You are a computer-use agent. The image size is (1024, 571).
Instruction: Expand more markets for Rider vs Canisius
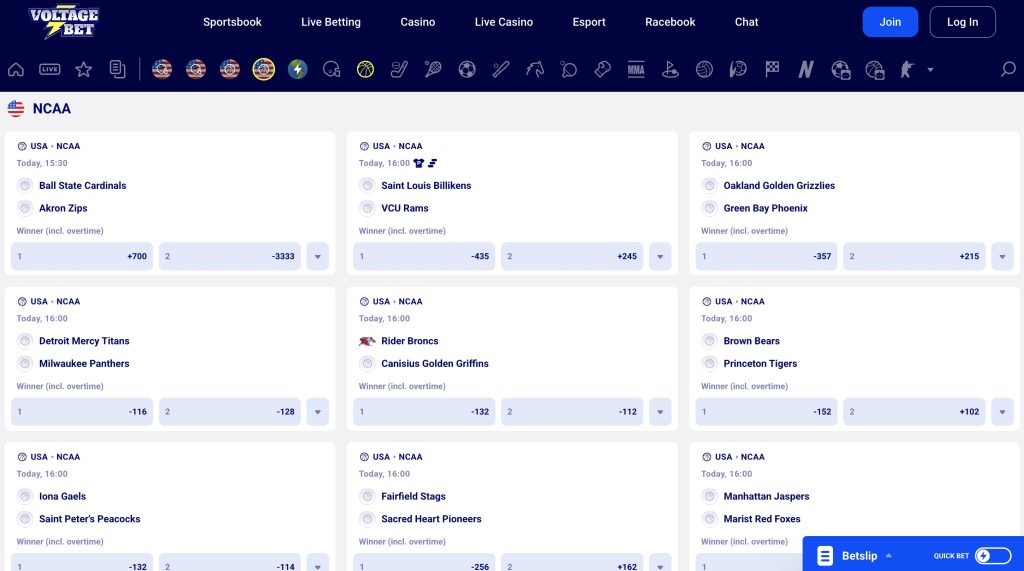(660, 412)
